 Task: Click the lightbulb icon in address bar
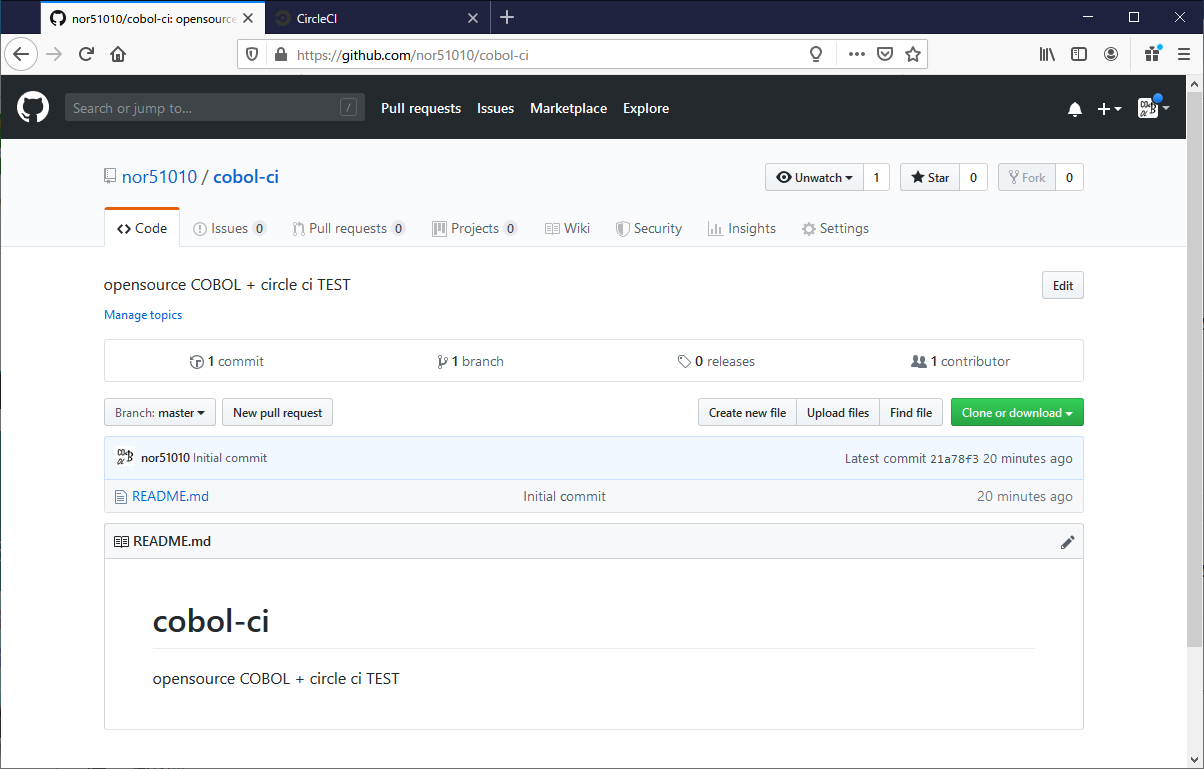(816, 54)
